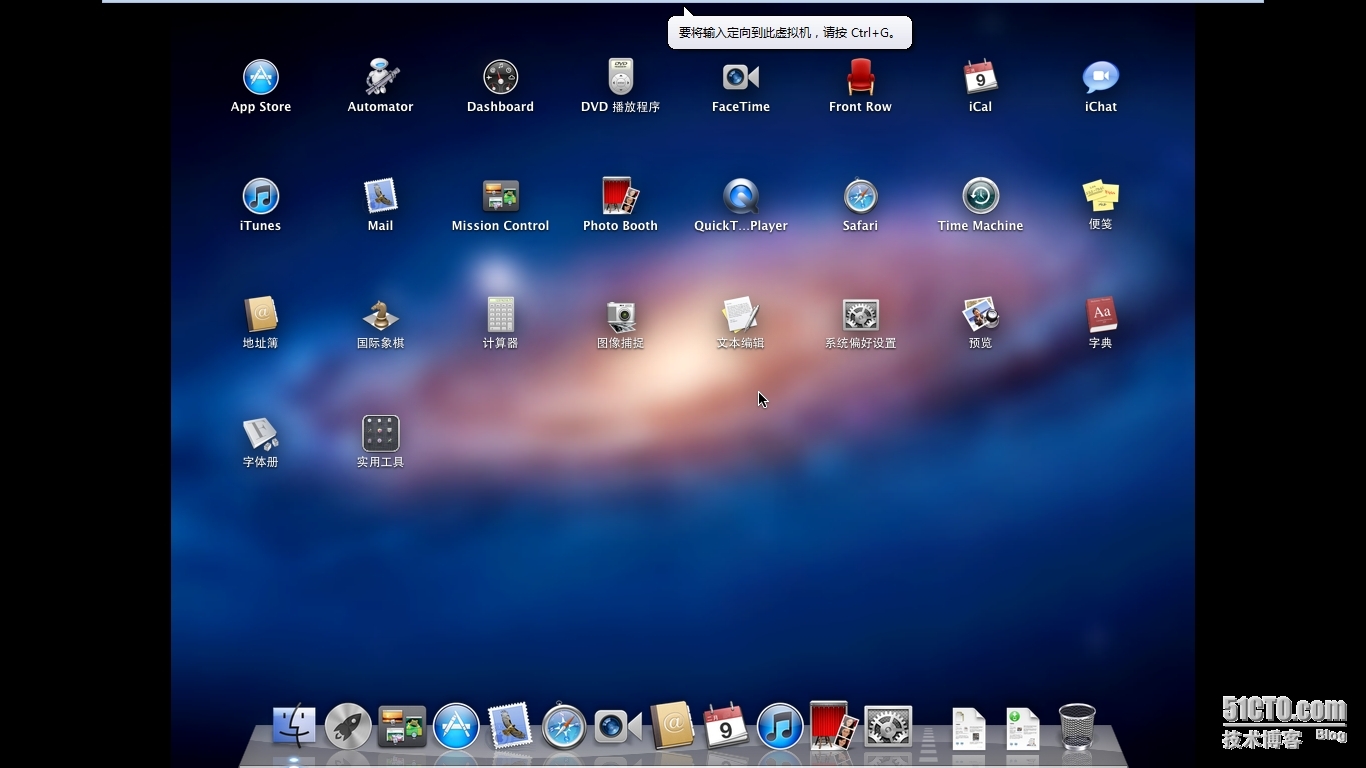The width and height of the screenshot is (1366, 768).
Task: Open iCal from the Launchpad grid
Action: pos(981,77)
